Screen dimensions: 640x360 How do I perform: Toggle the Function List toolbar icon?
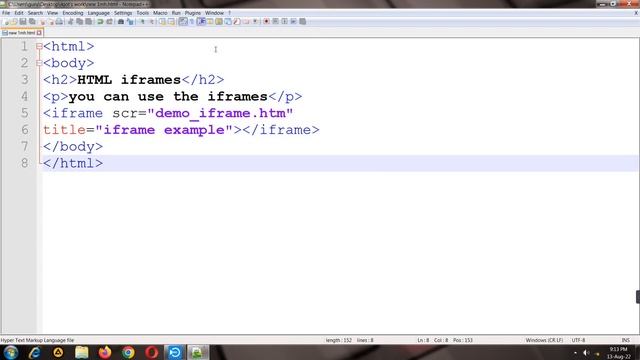click(237, 21)
